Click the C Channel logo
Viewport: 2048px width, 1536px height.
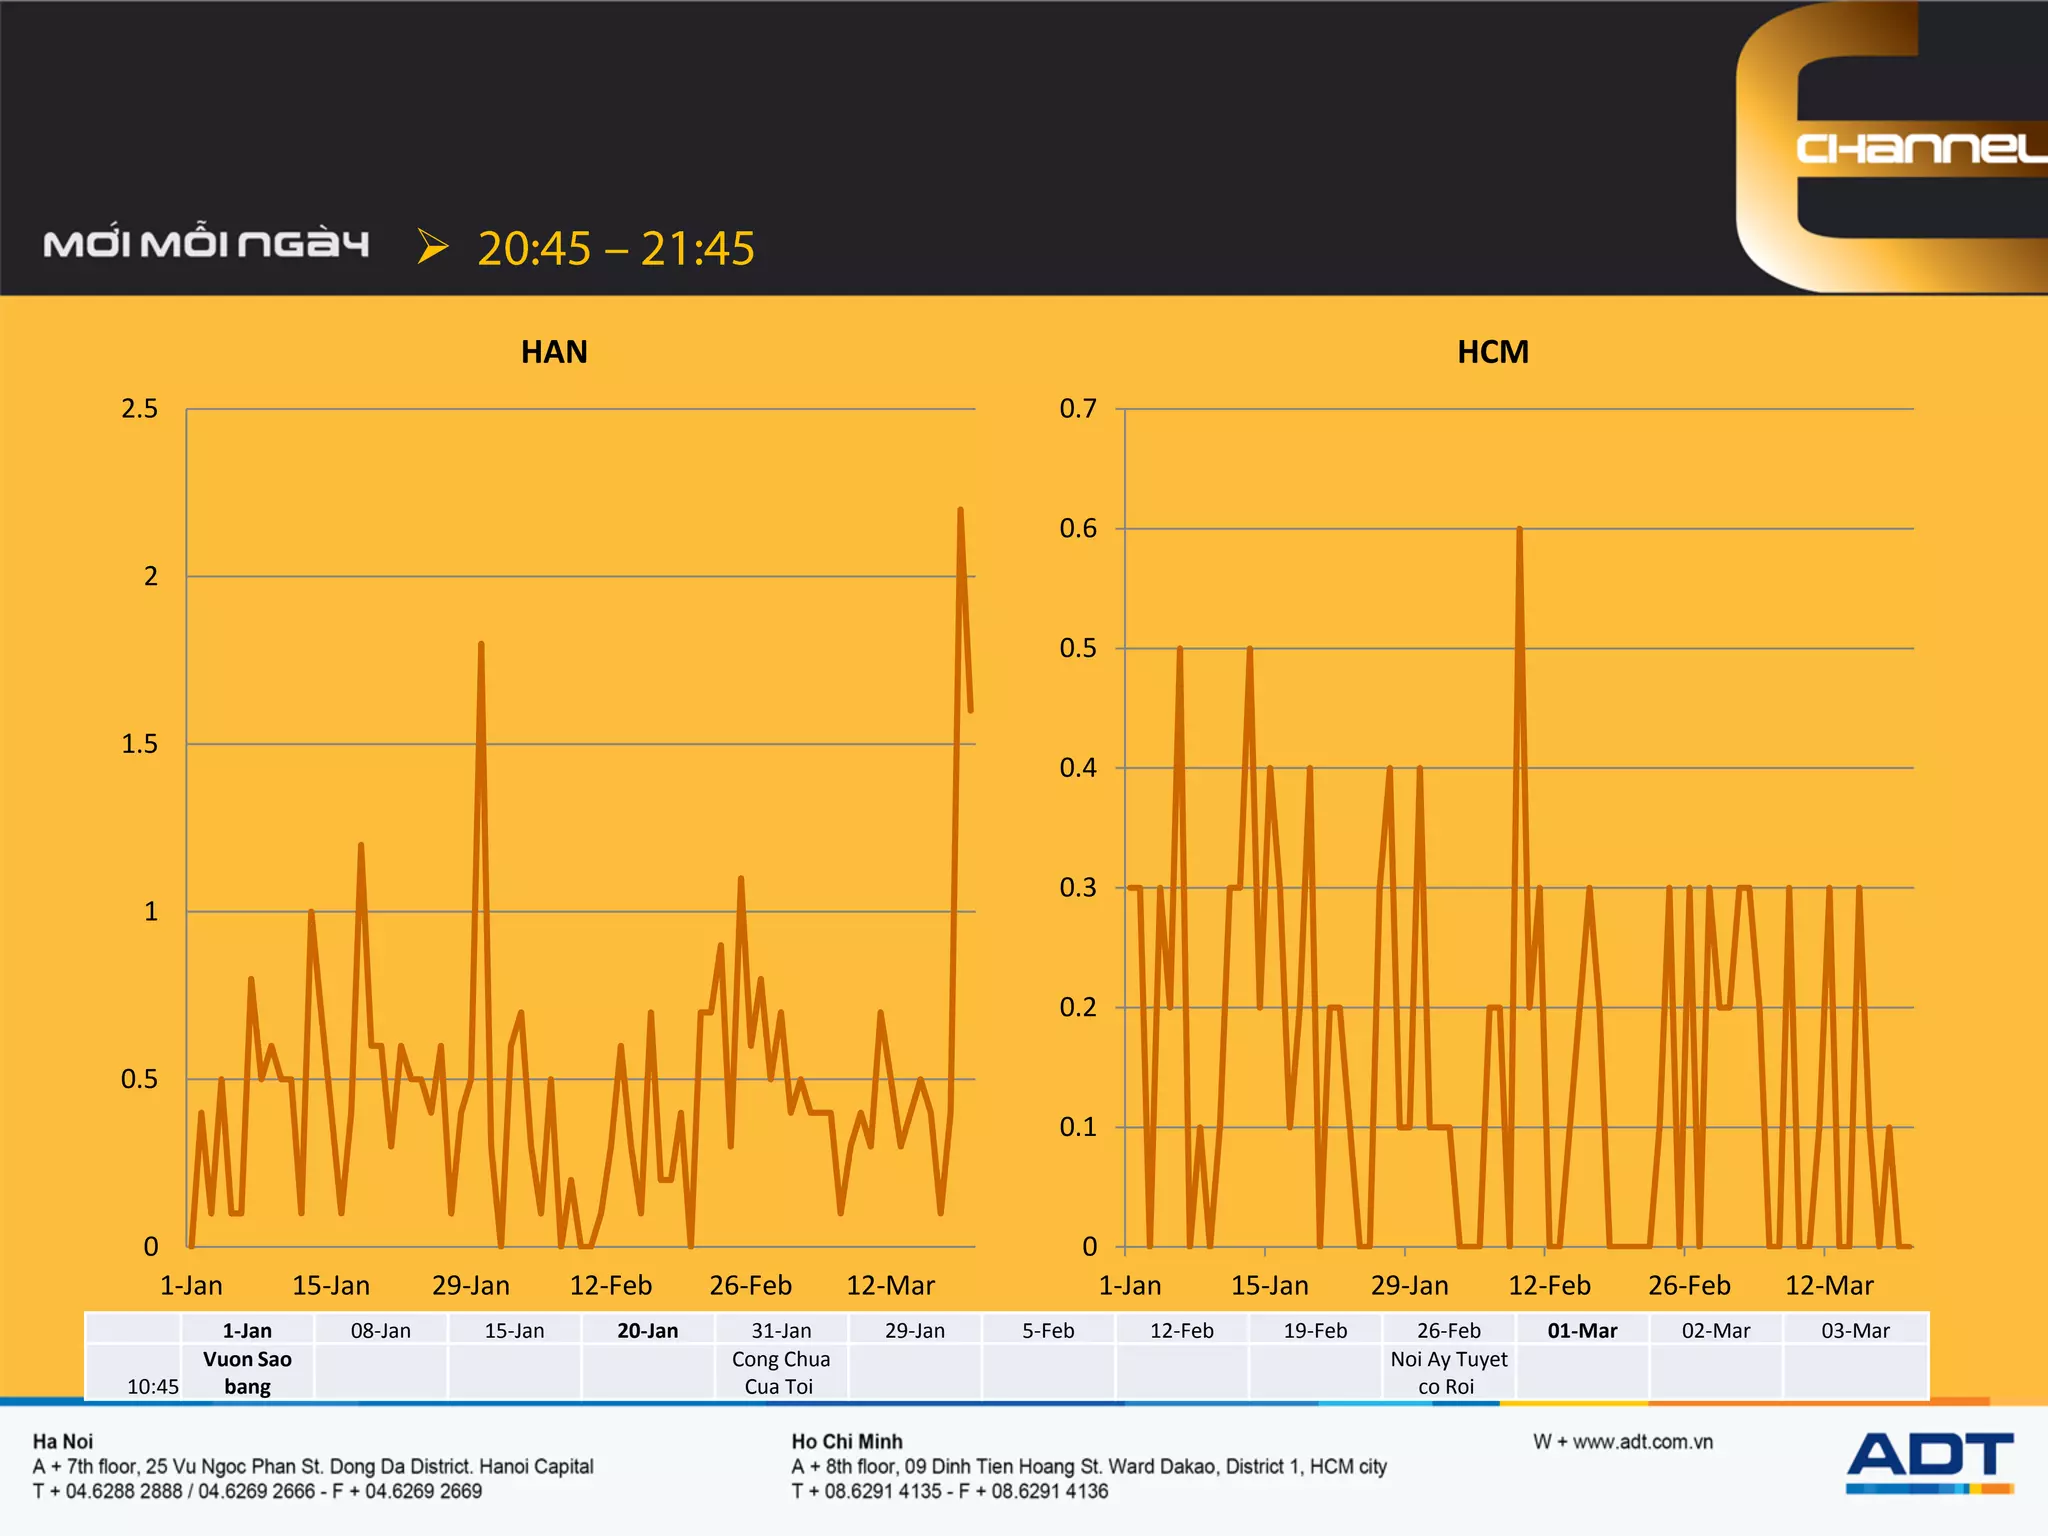pos(1890,147)
